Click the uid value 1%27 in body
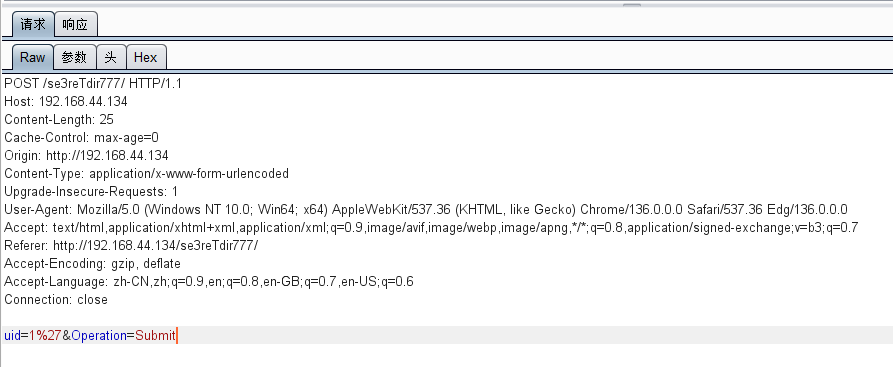Screen dimensions: 893x367 45,336
